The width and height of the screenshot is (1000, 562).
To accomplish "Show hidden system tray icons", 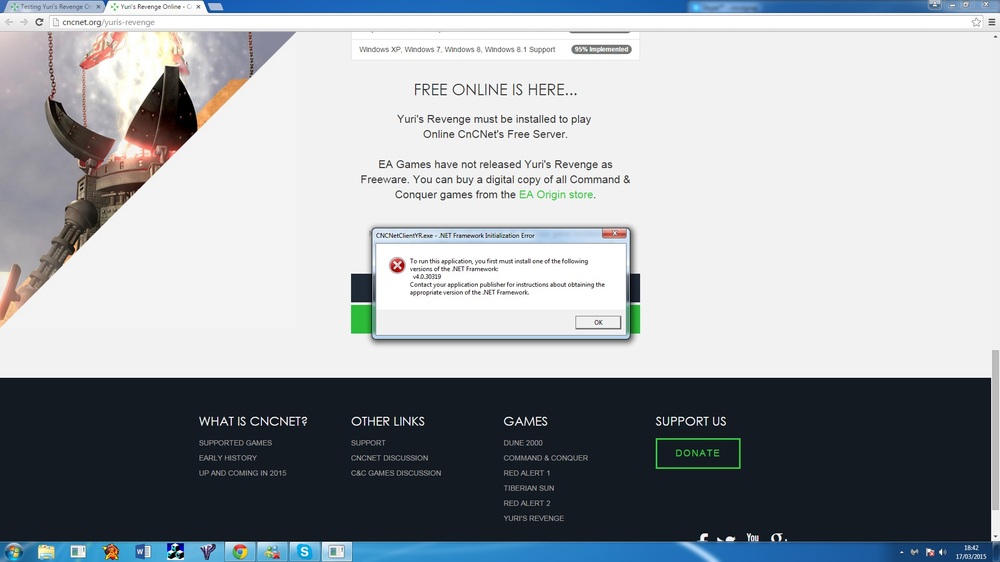I will pos(903,552).
